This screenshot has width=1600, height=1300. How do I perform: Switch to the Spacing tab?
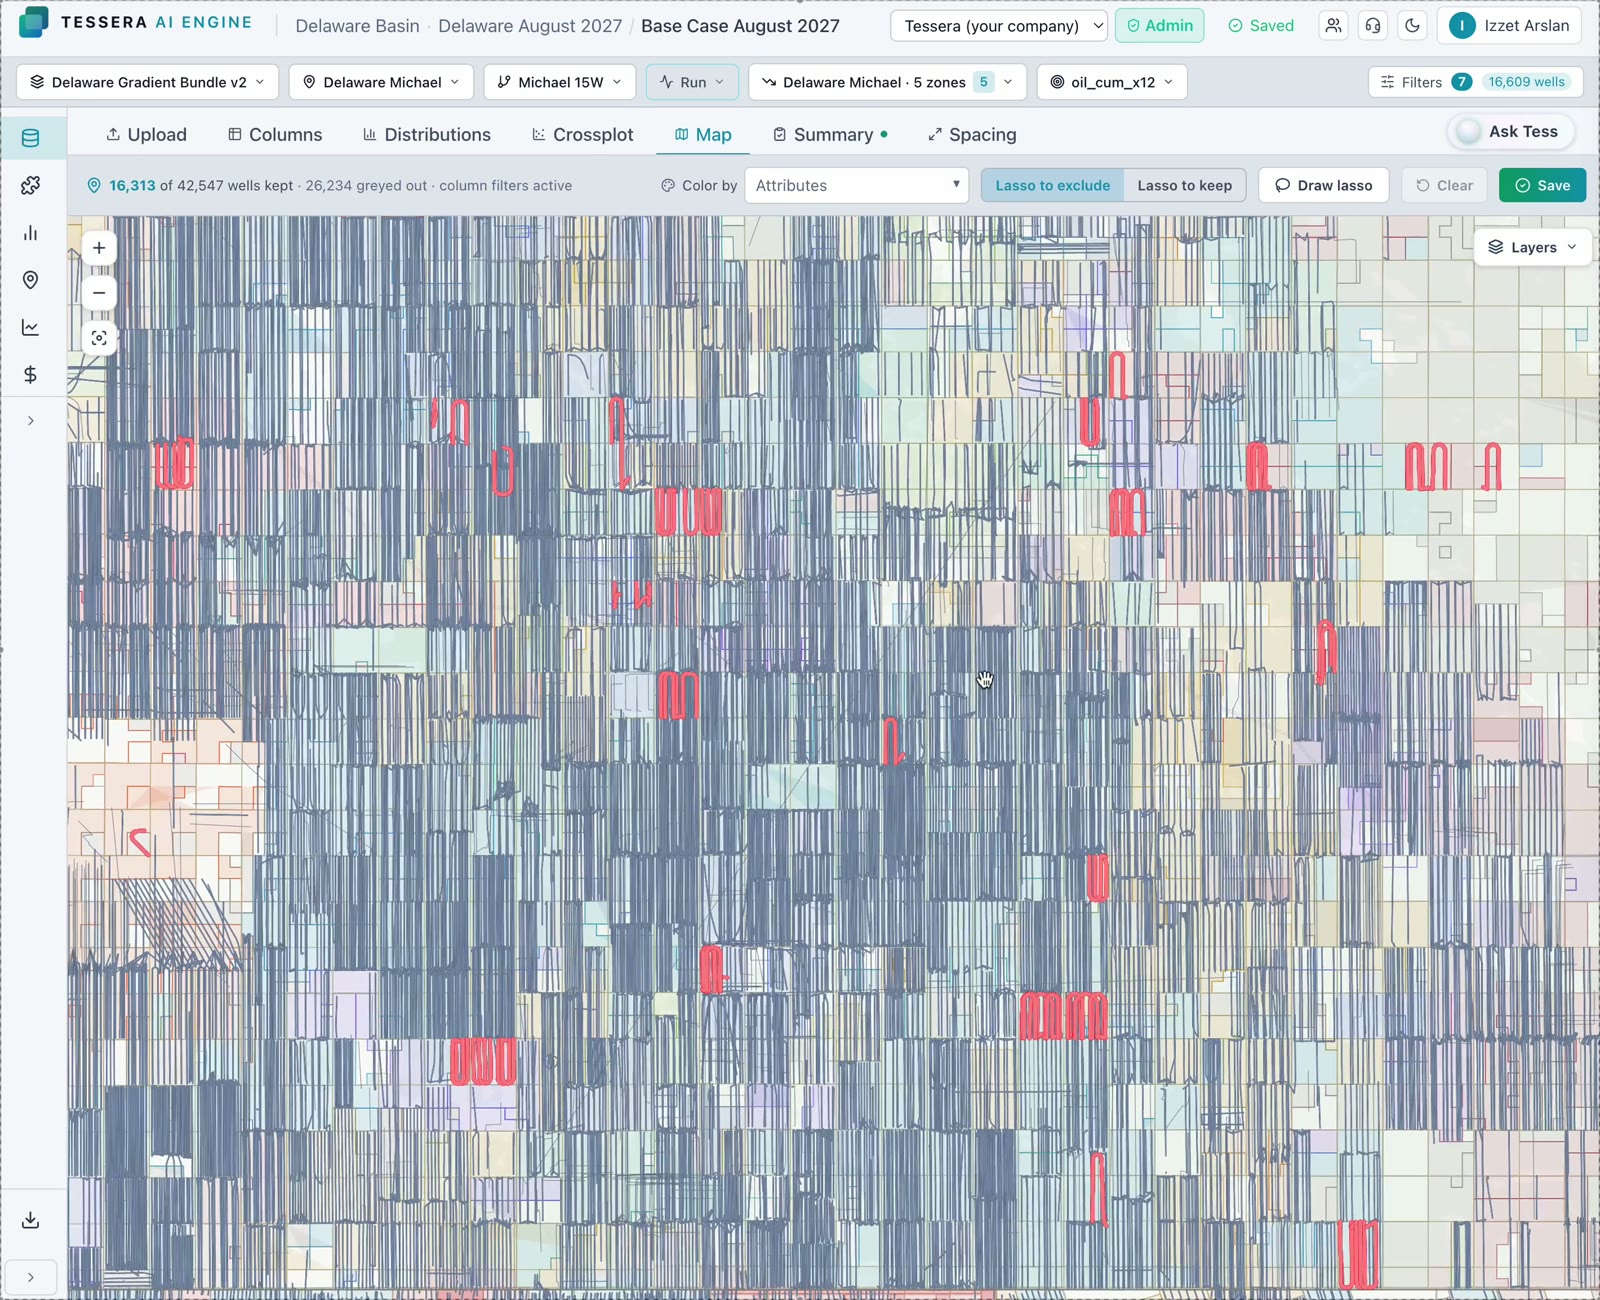point(972,134)
